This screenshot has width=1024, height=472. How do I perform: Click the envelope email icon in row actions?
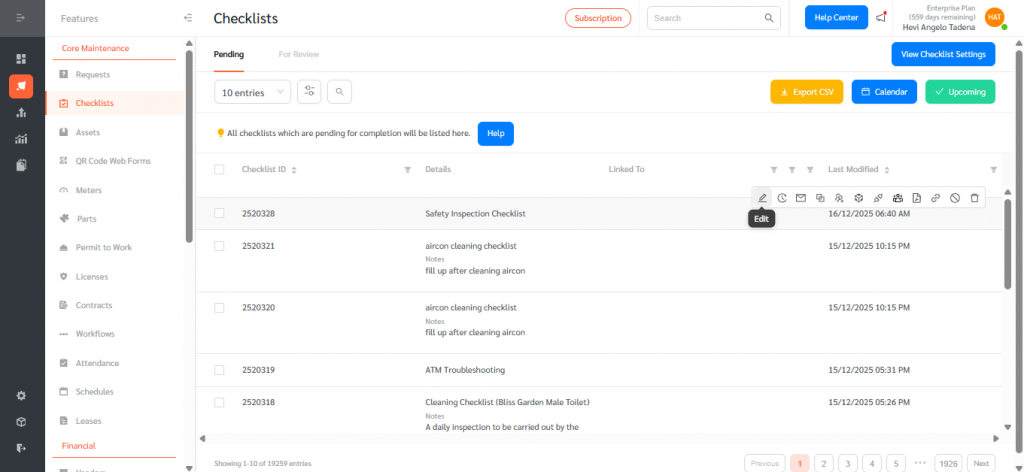tap(801, 198)
